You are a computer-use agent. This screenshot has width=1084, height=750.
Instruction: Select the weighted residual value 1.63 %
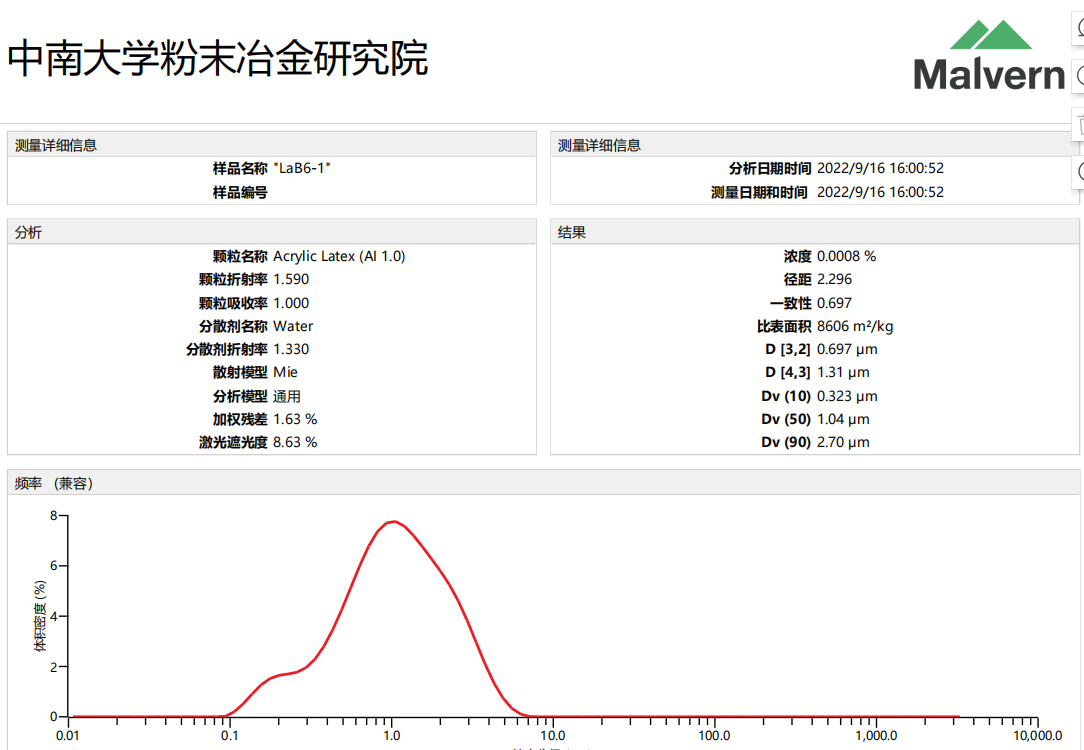click(295, 419)
